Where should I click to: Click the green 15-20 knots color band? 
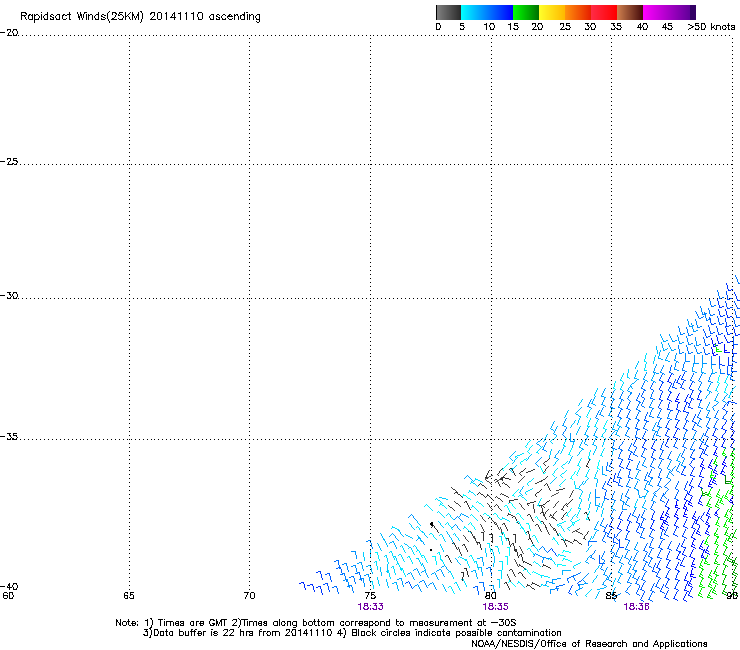click(526, 12)
